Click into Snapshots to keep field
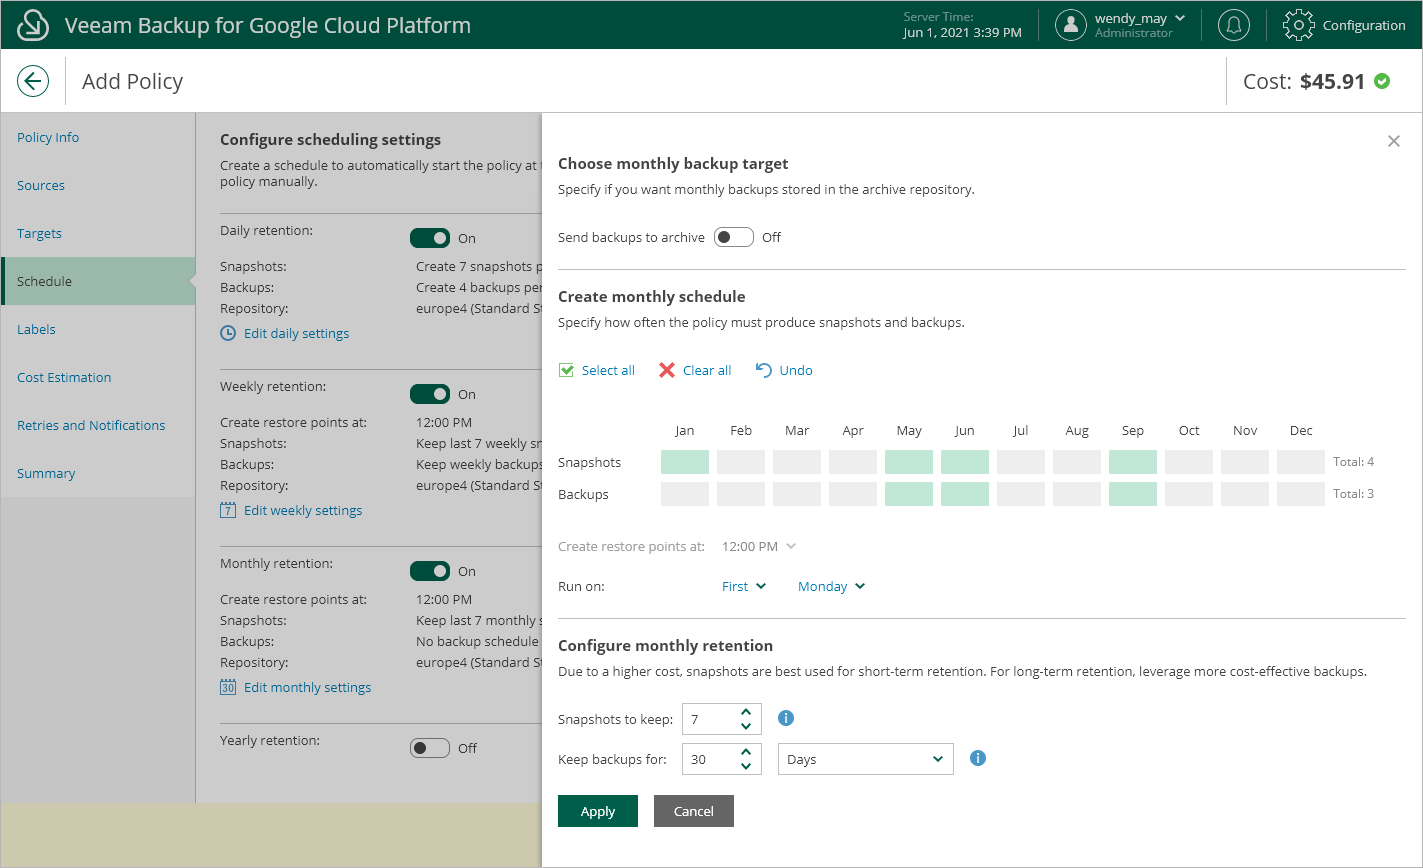This screenshot has width=1423, height=868. pyautogui.click(x=710, y=719)
